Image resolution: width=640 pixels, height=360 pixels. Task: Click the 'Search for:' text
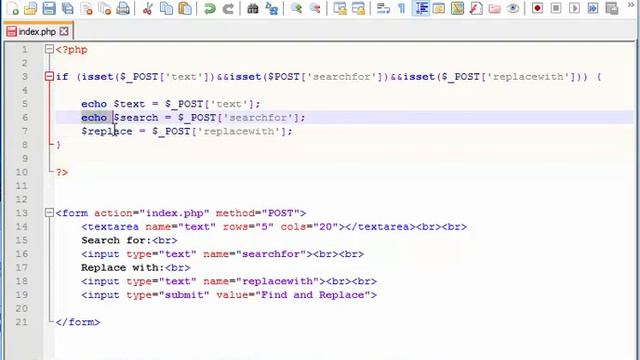[x=116, y=240]
